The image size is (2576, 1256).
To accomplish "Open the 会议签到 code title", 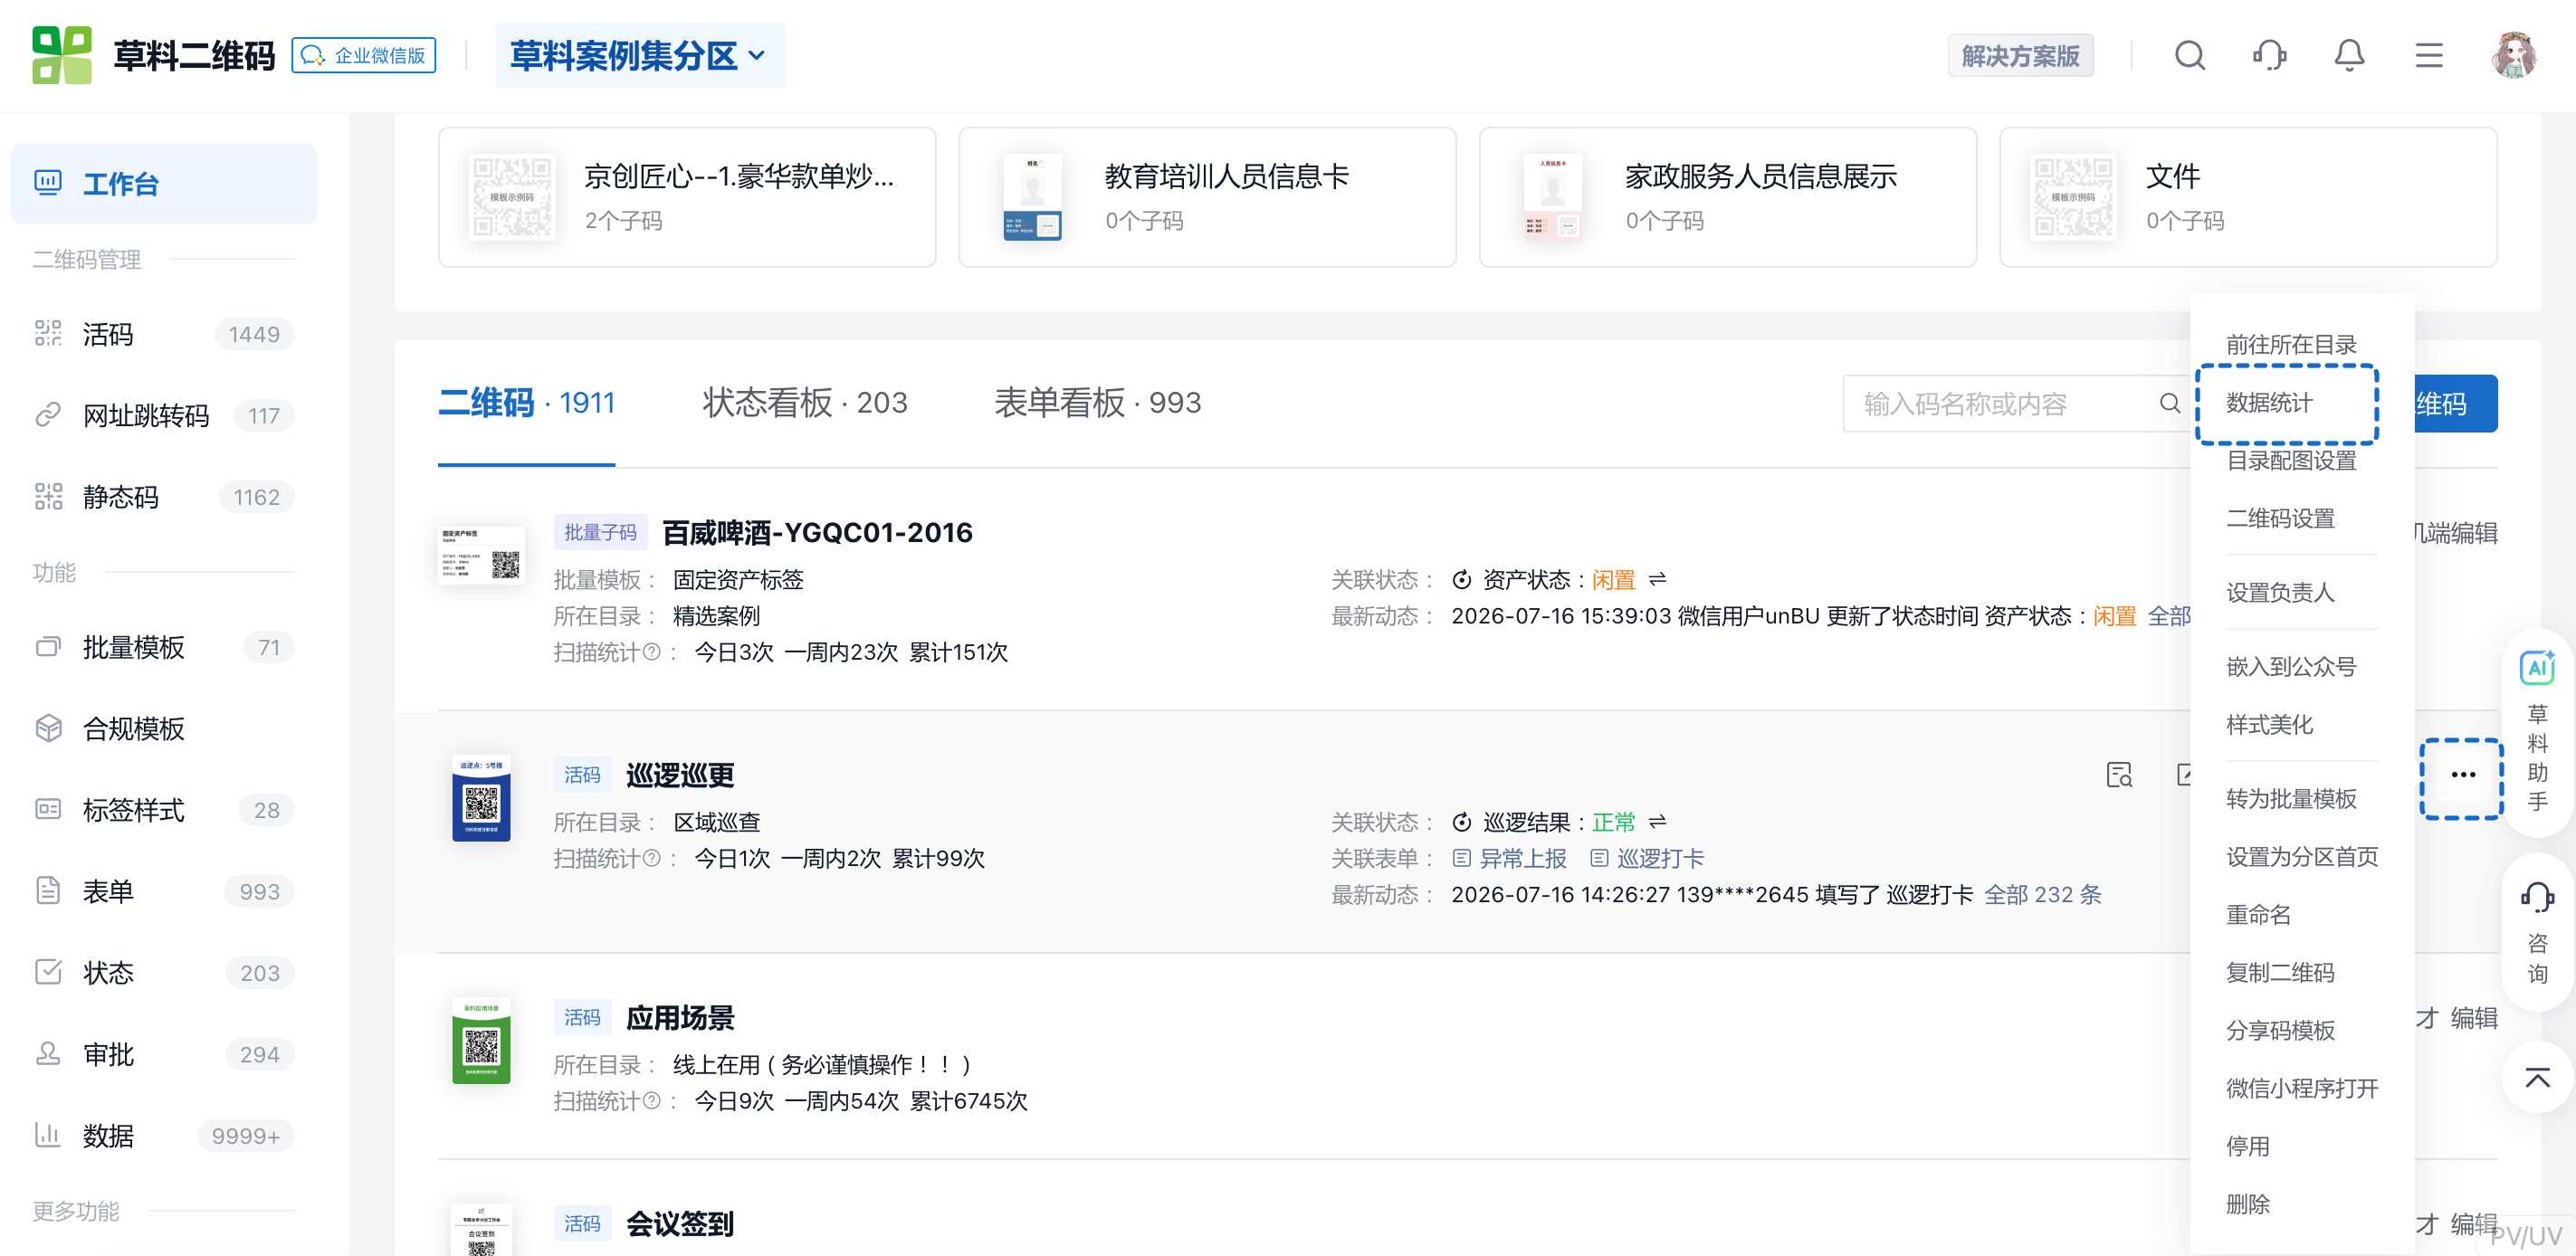I will (680, 1224).
